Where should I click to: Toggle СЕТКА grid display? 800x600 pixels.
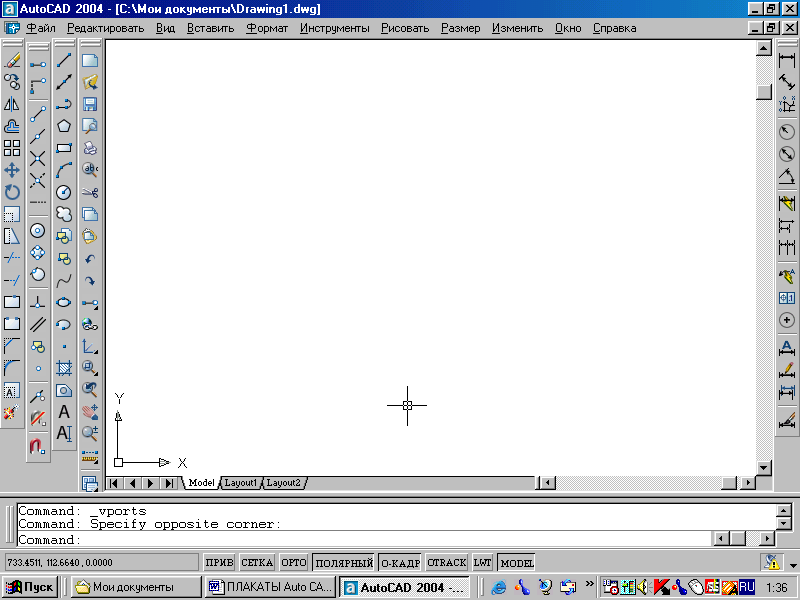click(257, 563)
